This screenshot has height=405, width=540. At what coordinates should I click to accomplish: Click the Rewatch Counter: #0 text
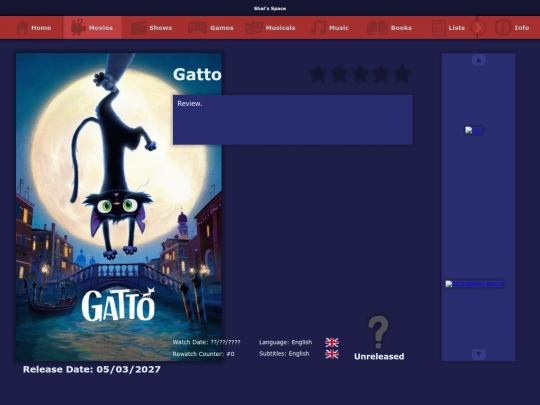(203, 354)
